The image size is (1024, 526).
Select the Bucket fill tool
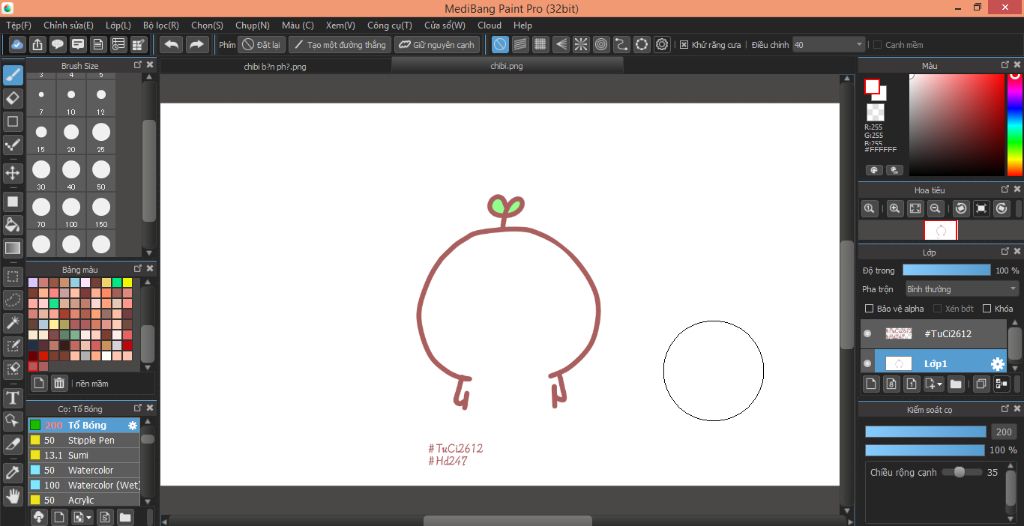(12, 224)
